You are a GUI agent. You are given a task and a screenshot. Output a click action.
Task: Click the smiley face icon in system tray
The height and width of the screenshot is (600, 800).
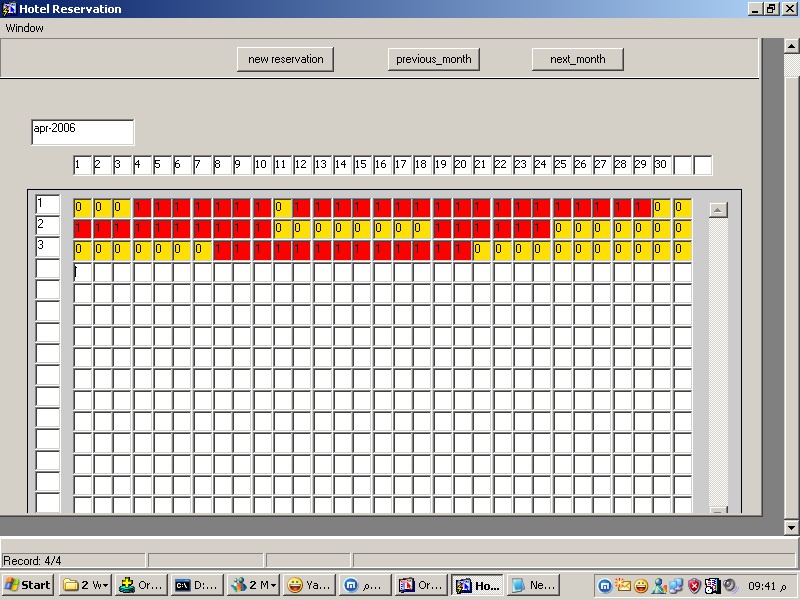(641, 586)
